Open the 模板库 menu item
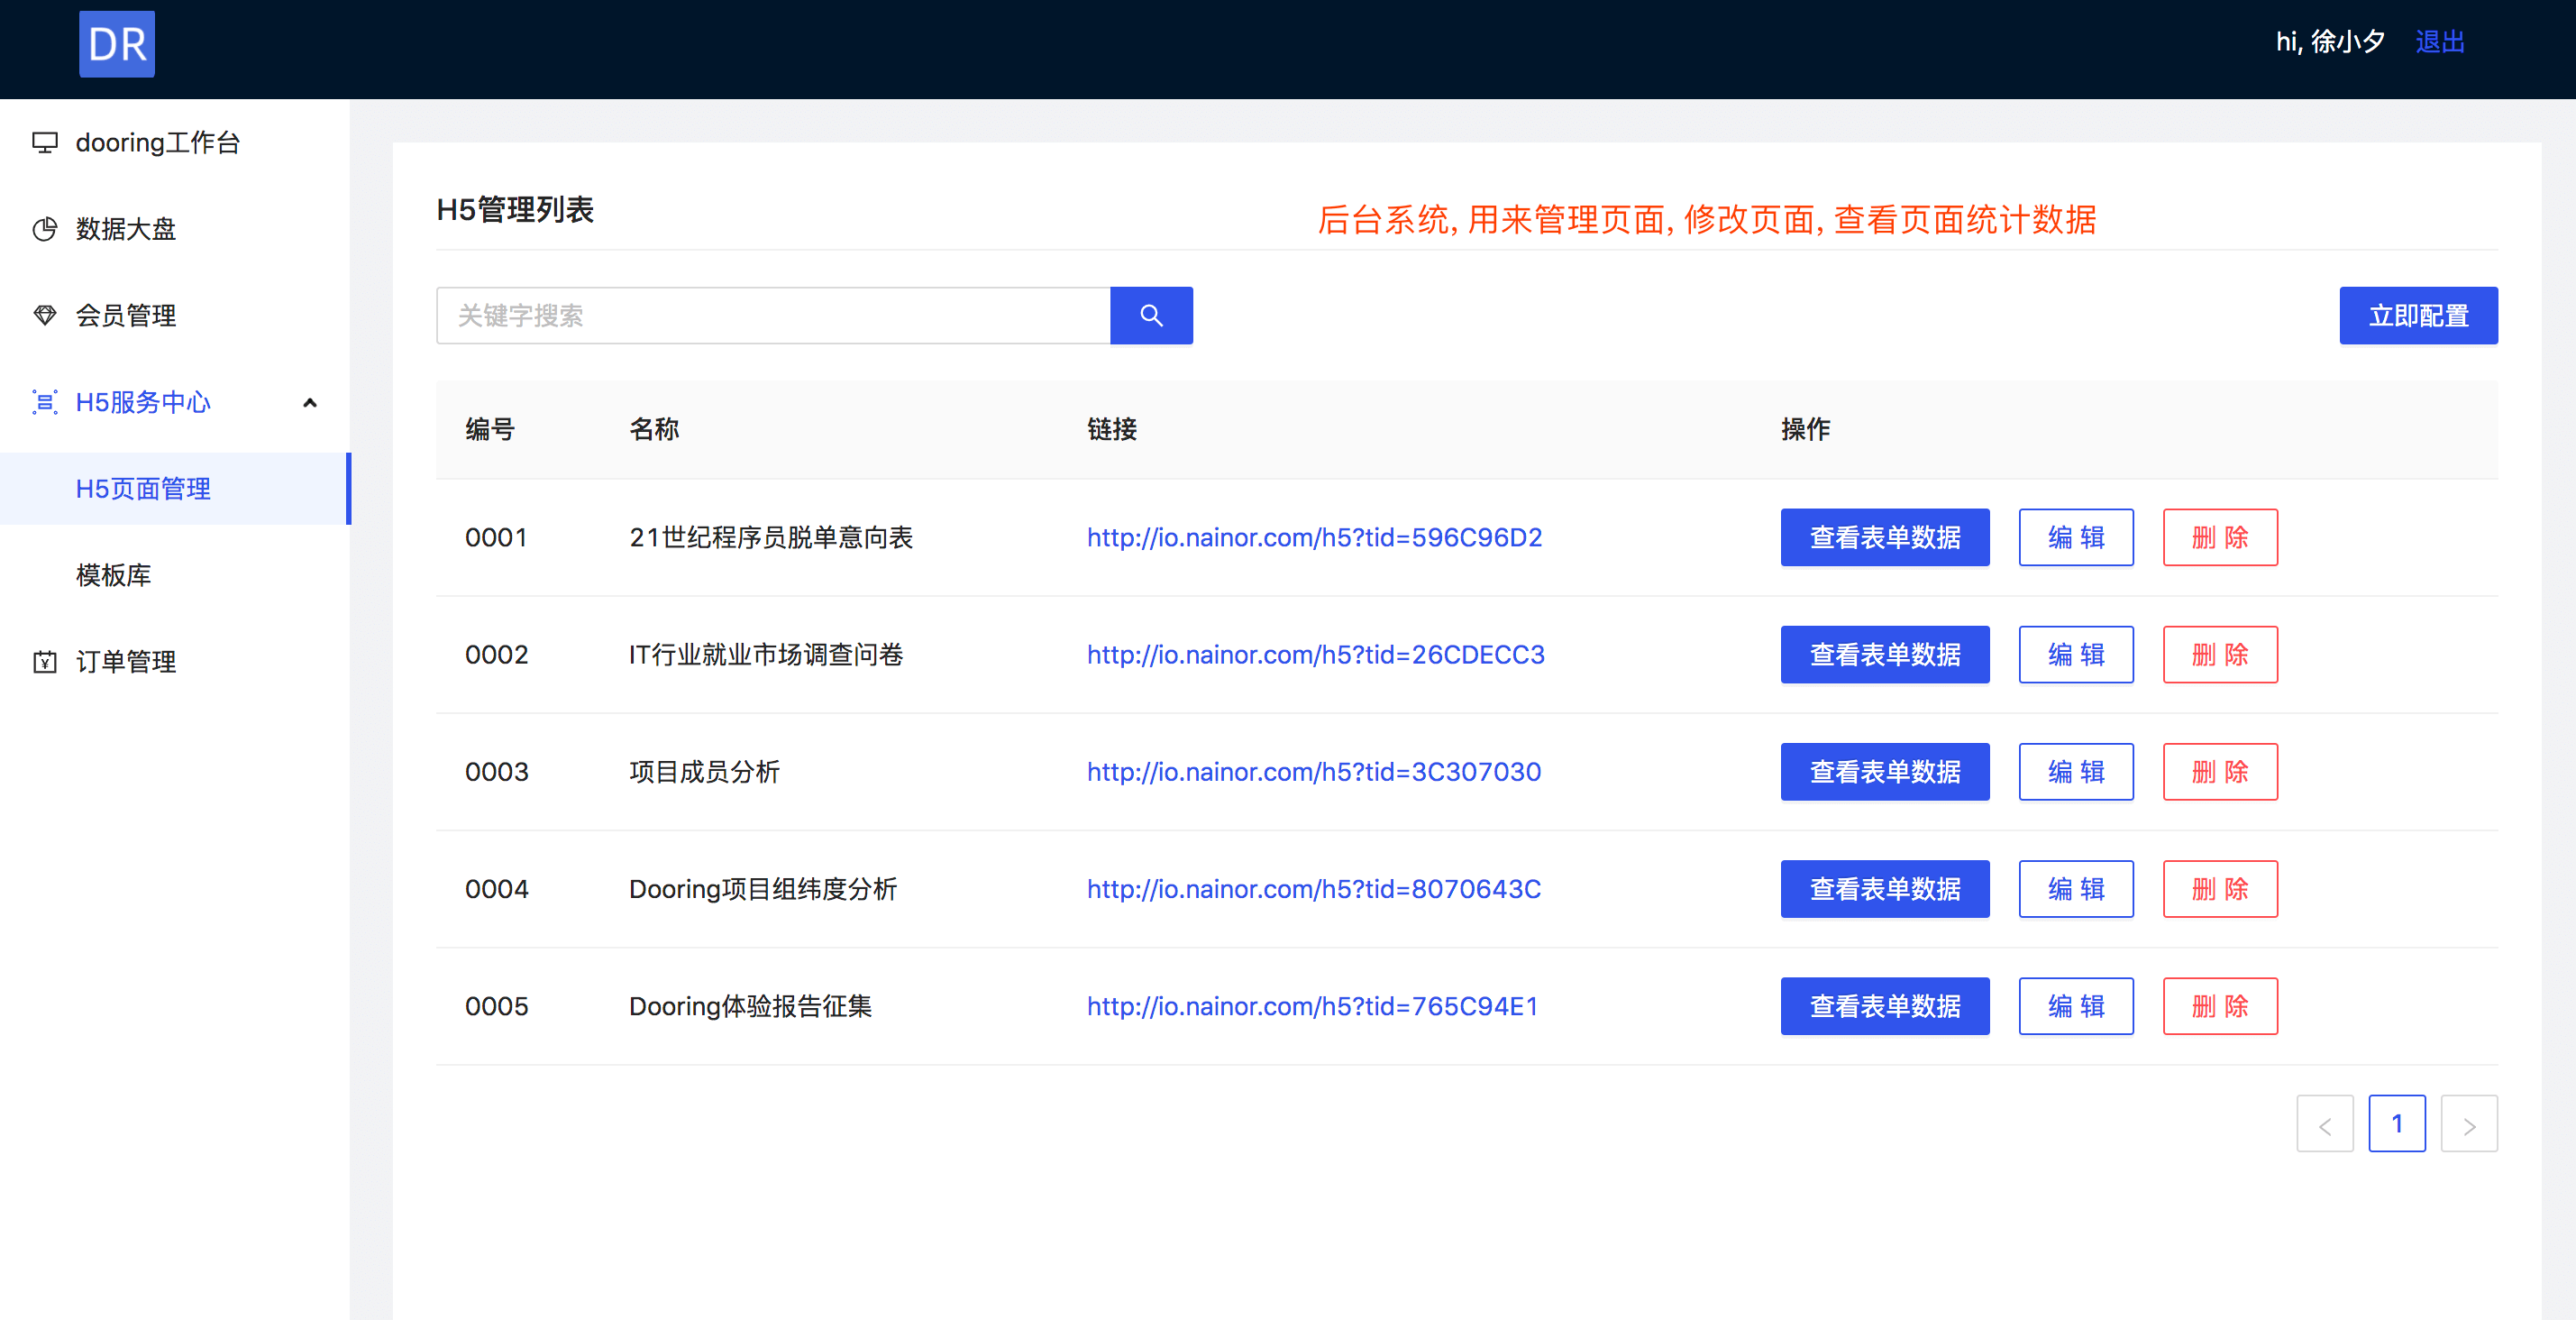The width and height of the screenshot is (2576, 1320). click(113, 575)
